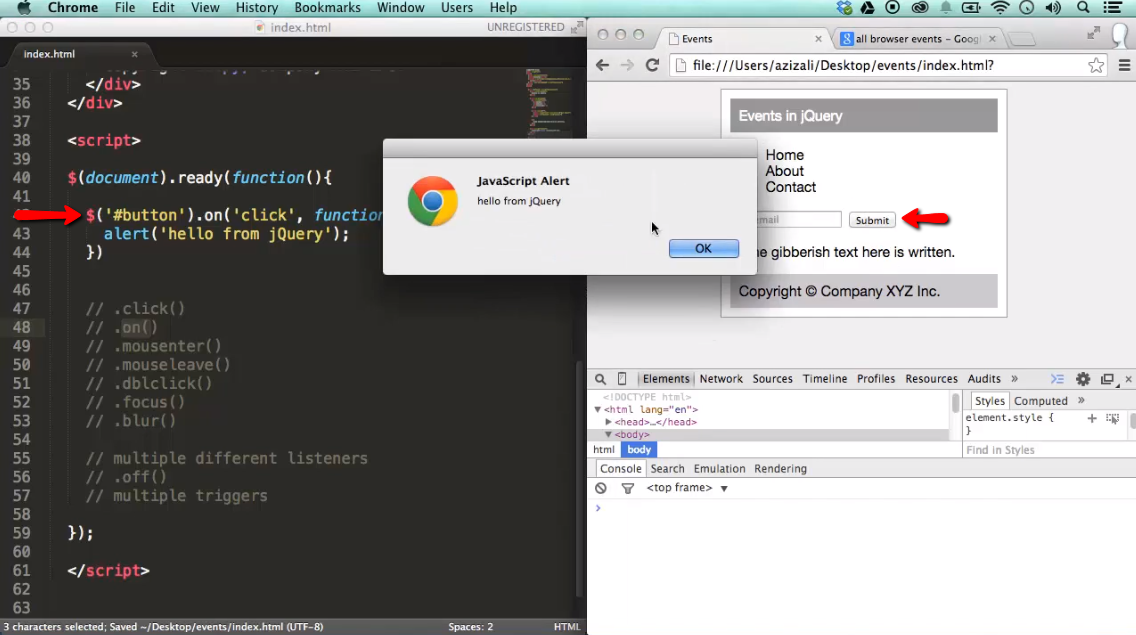
Task: Add a new style rule with the plus icon
Action: click(1093, 419)
